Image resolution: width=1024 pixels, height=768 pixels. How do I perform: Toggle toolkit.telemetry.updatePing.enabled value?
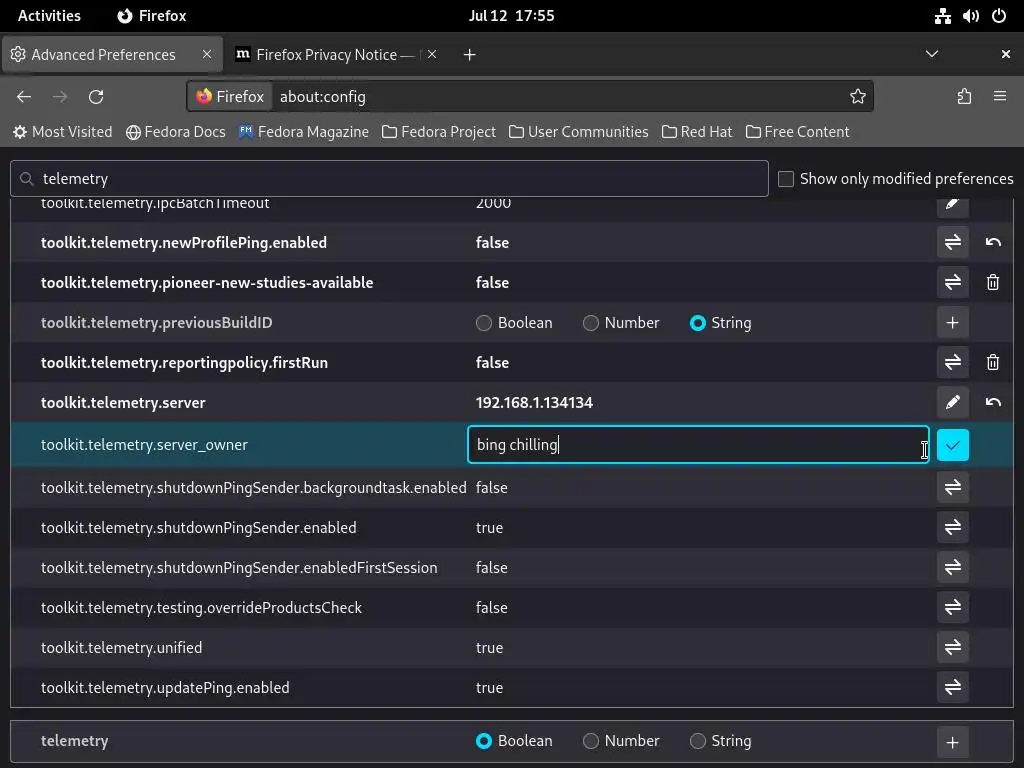pyautogui.click(x=952, y=687)
